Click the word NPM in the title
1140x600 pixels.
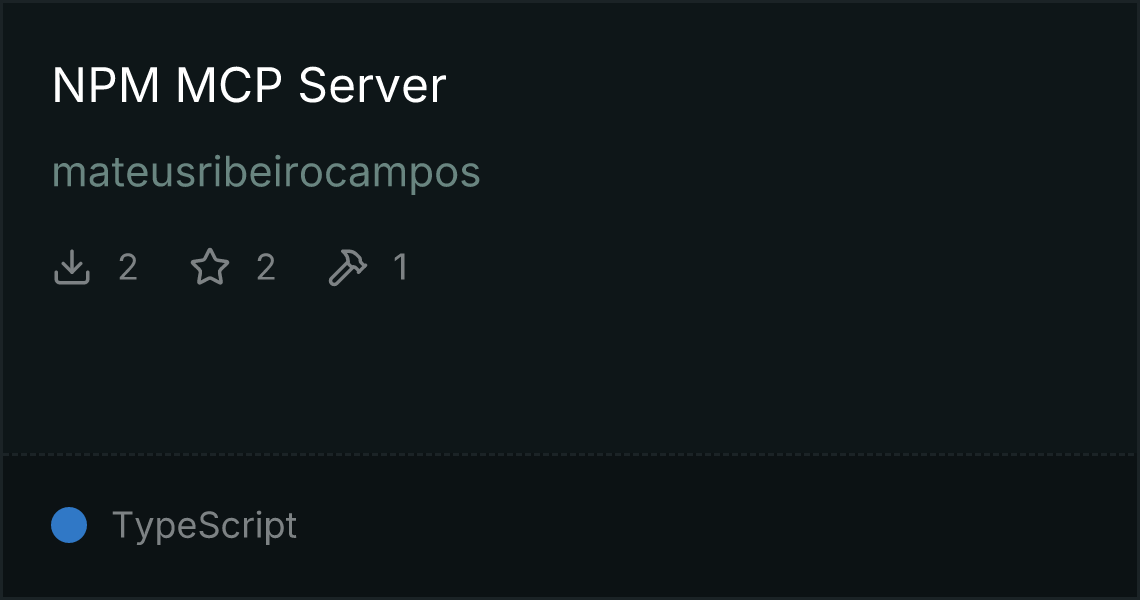pos(106,86)
